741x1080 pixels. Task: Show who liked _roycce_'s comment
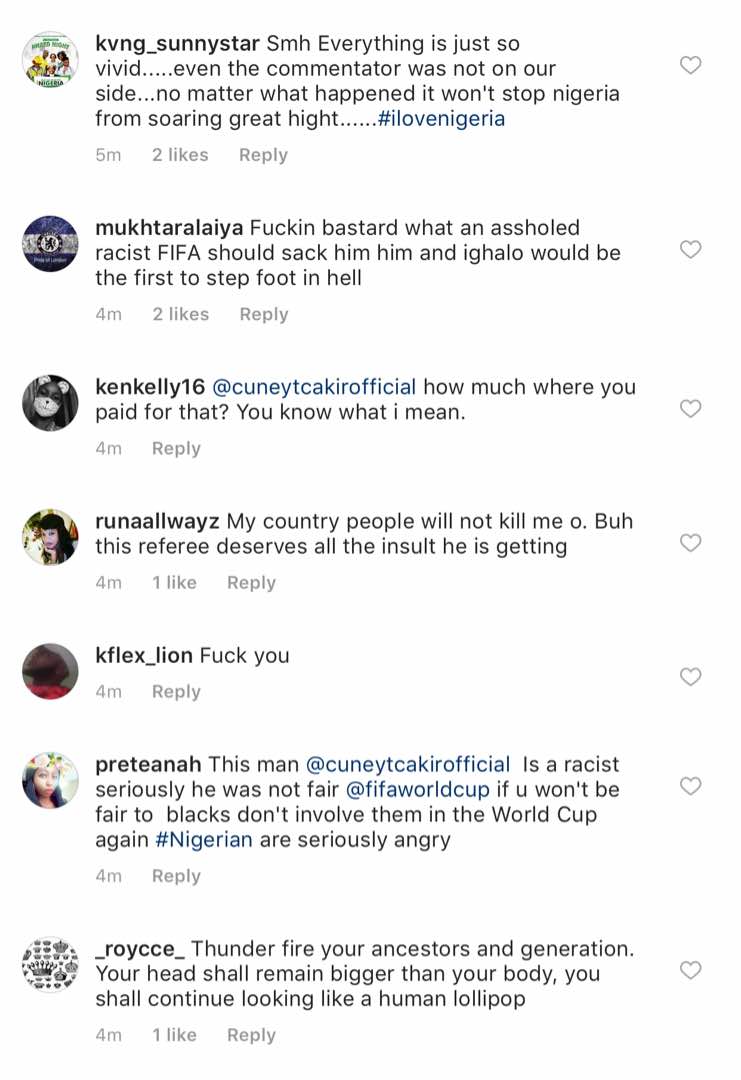tap(174, 1035)
